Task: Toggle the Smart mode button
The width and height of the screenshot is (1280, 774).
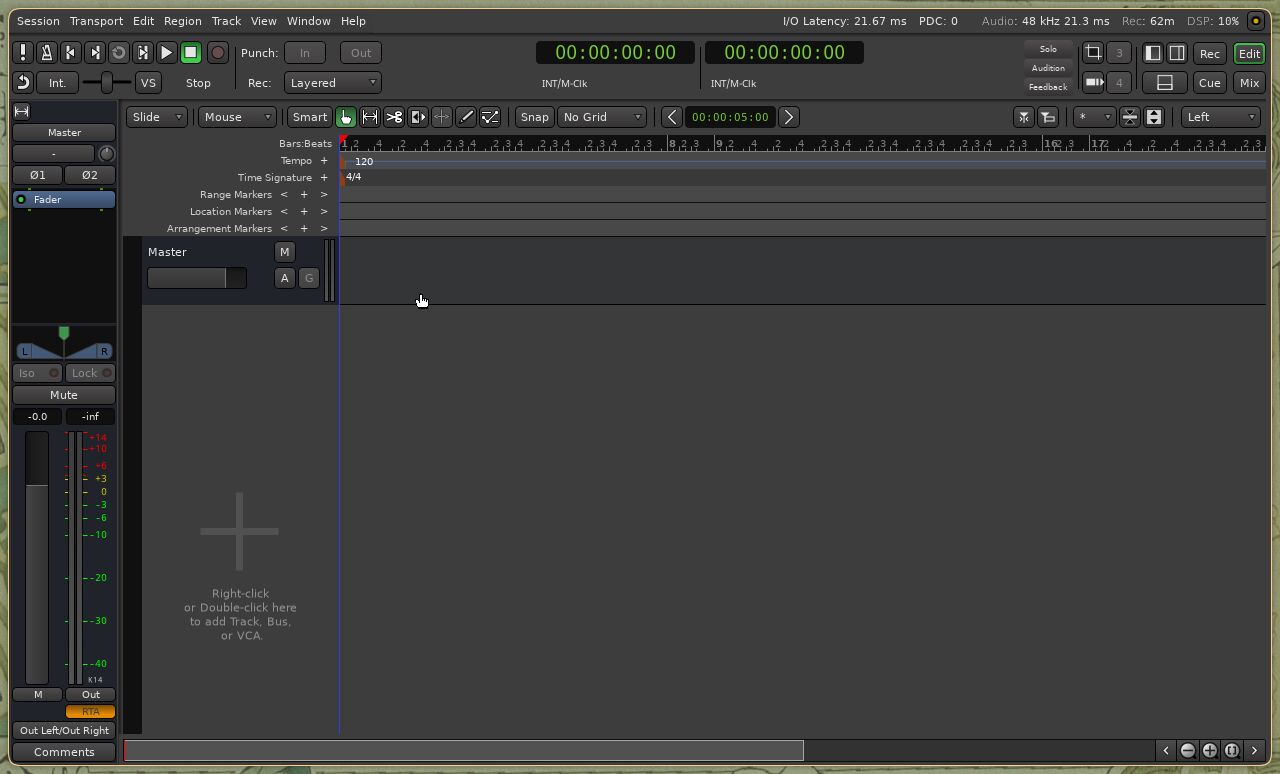Action: pos(309,117)
